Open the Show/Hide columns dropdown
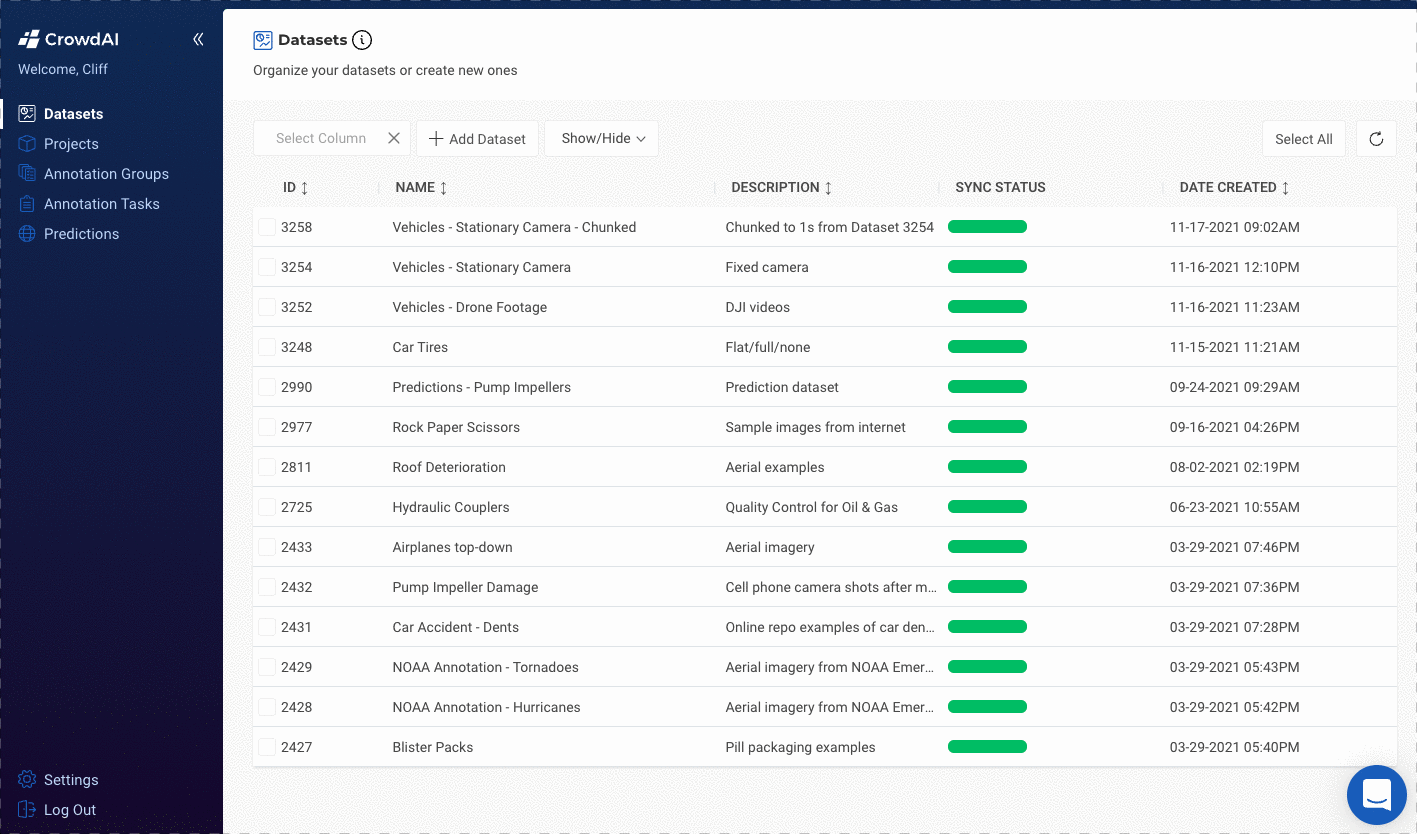Screen dimensions: 1417x834 point(602,139)
